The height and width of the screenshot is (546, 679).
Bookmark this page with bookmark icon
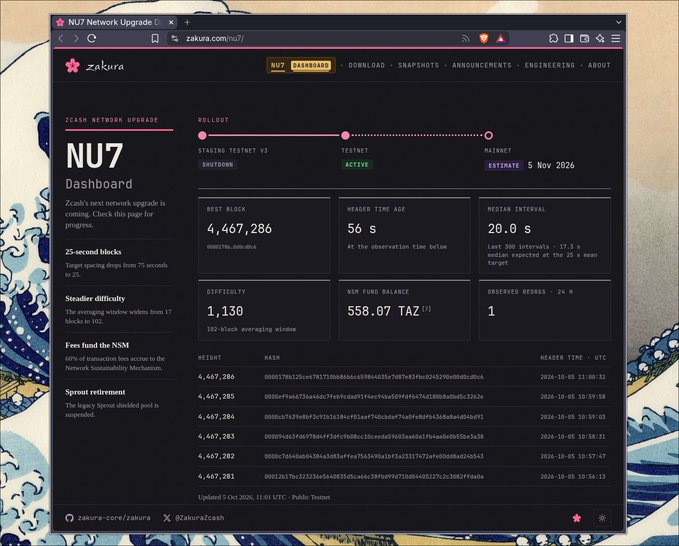[x=155, y=39]
